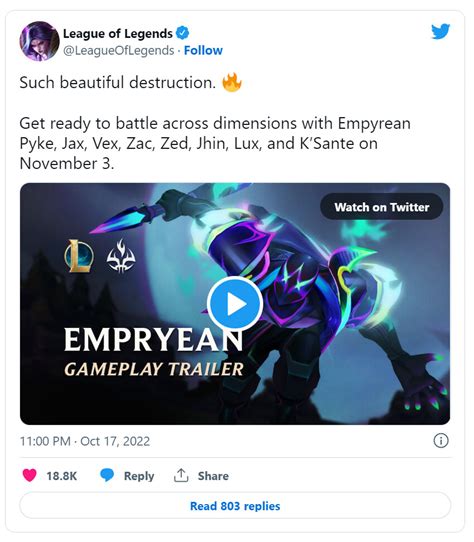Follow the League of Legends account

(203, 50)
